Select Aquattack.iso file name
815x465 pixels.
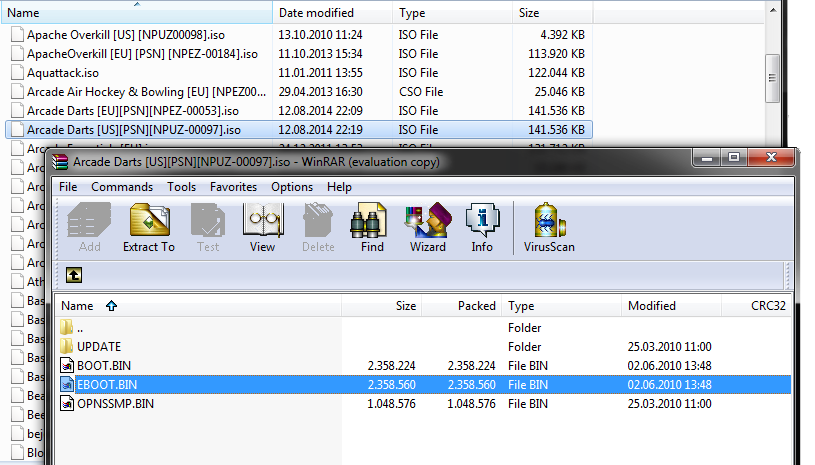point(63,73)
